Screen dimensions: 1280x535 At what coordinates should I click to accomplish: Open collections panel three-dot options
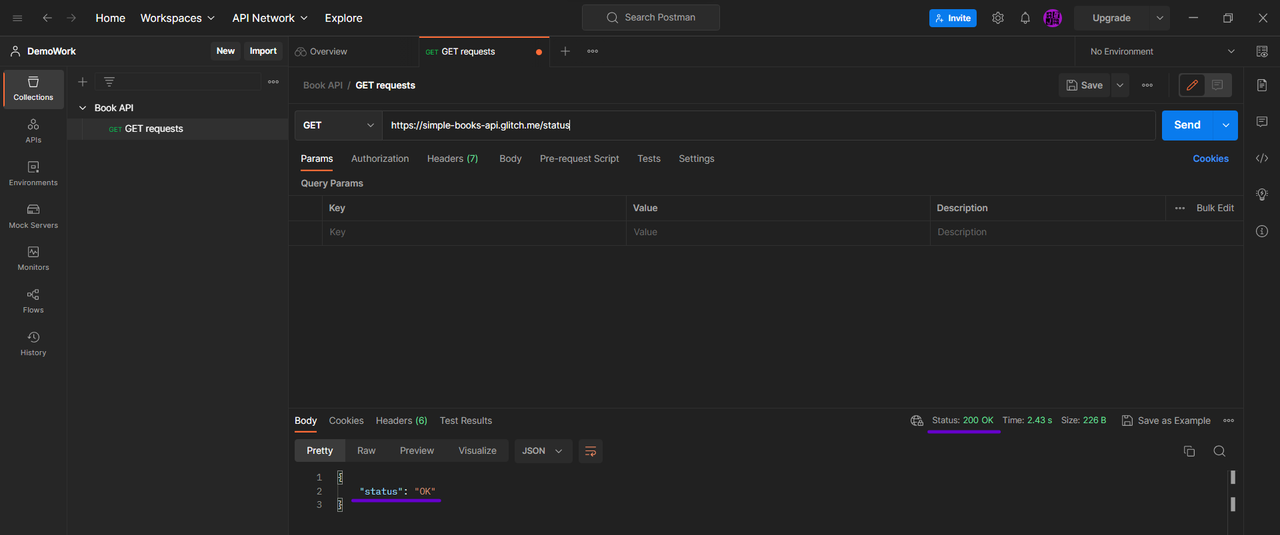(273, 82)
